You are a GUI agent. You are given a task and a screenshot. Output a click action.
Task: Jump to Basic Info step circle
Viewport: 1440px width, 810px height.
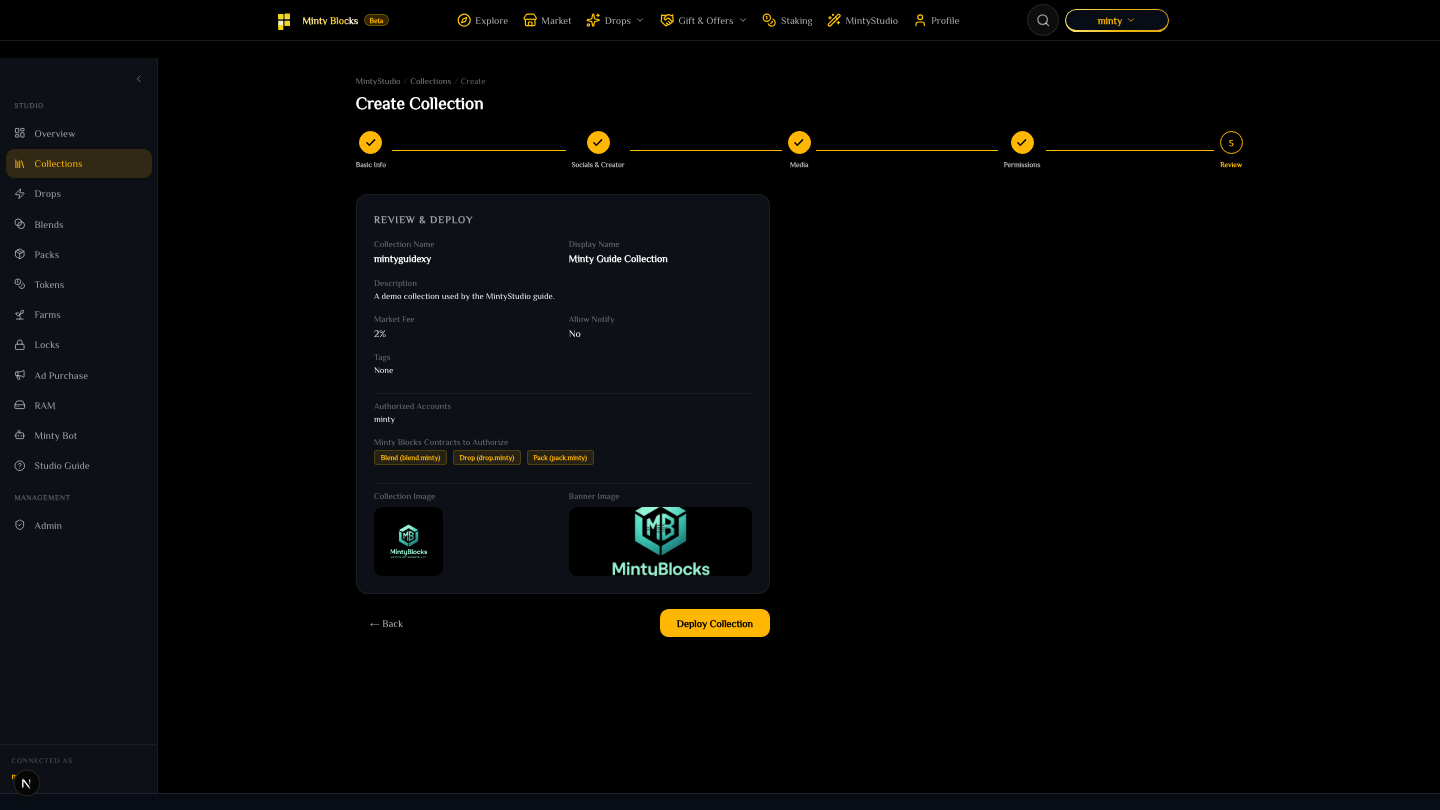(370, 142)
